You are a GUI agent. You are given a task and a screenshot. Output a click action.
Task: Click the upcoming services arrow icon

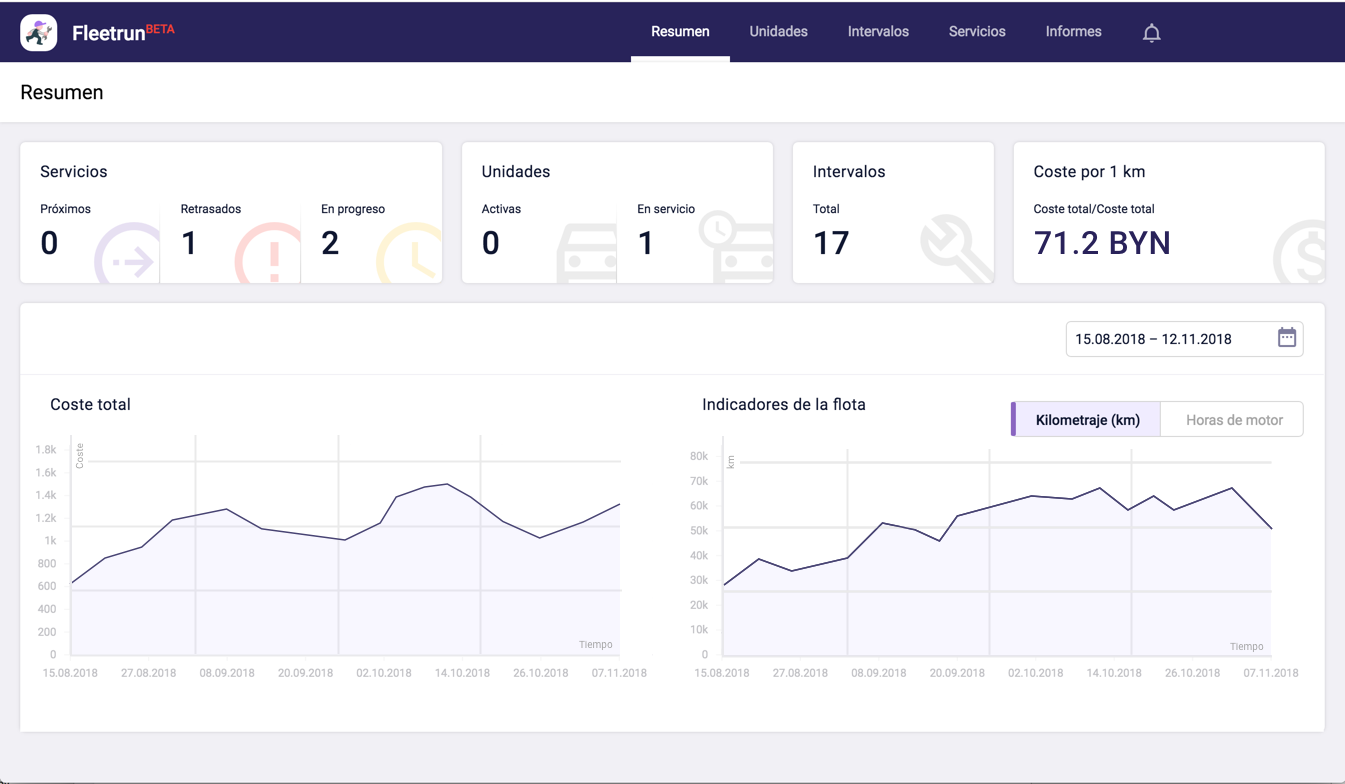coord(129,257)
